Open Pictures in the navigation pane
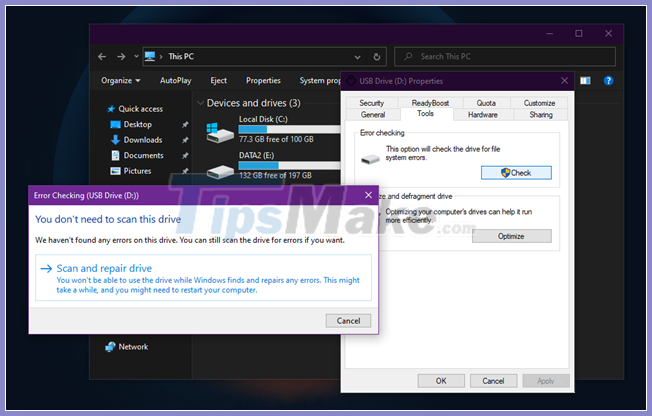Screen dimensions: 652x416 [x=130, y=171]
